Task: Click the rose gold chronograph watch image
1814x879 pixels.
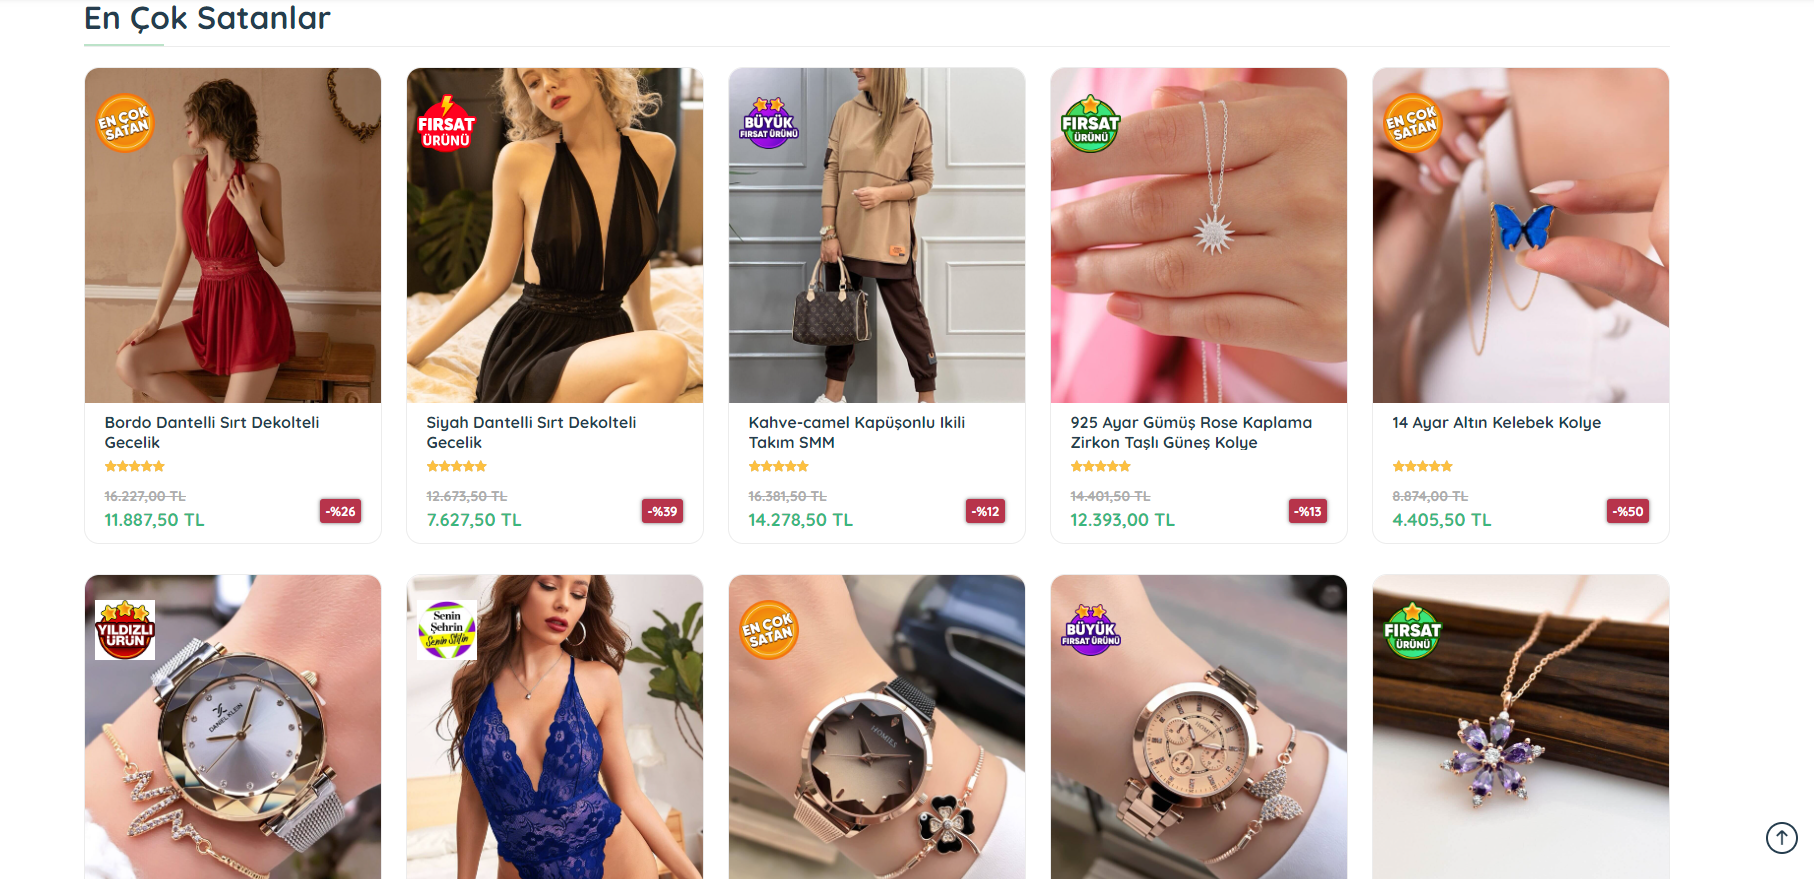Action: point(1199,727)
